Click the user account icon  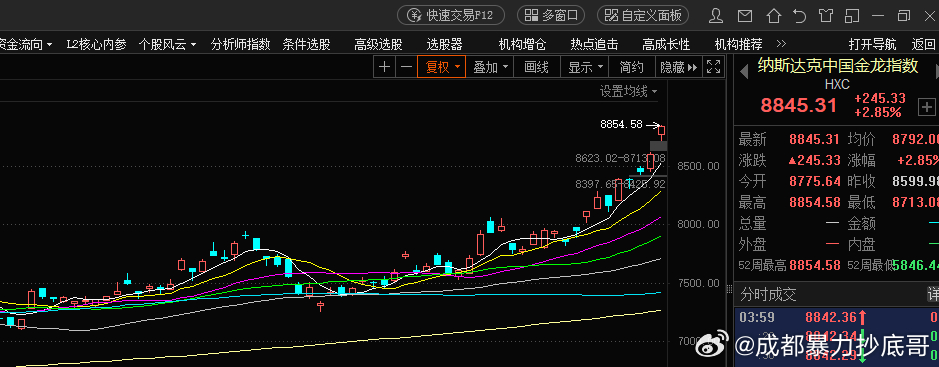tap(716, 15)
